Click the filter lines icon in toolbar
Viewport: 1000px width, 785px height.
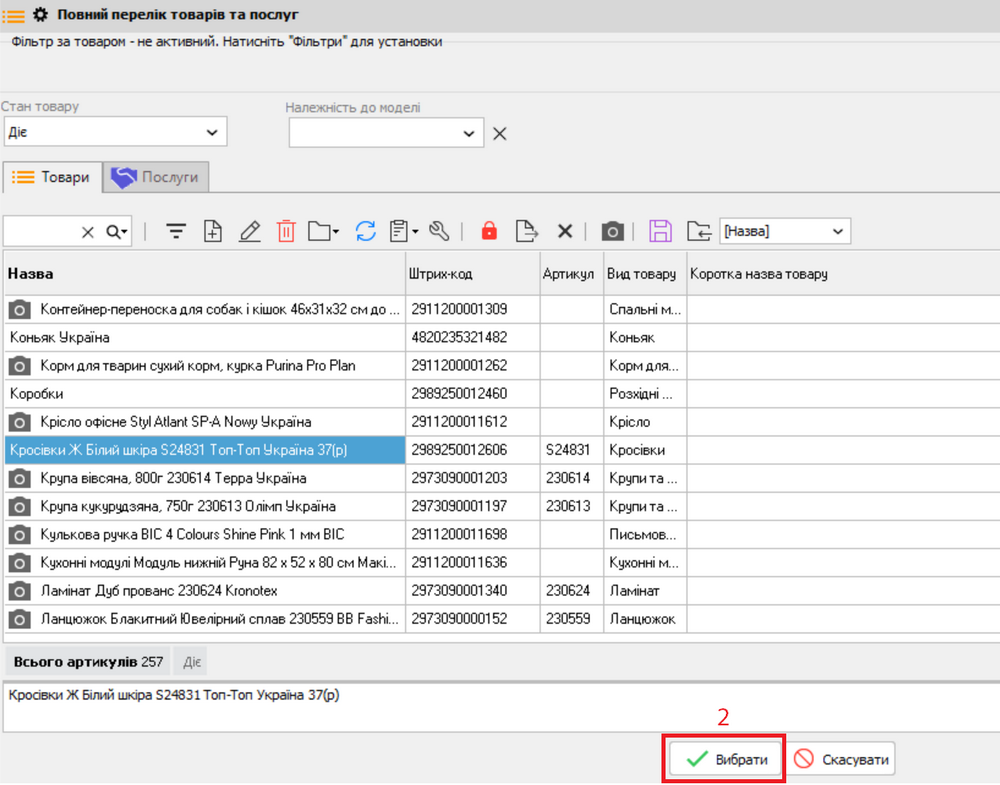click(x=176, y=232)
